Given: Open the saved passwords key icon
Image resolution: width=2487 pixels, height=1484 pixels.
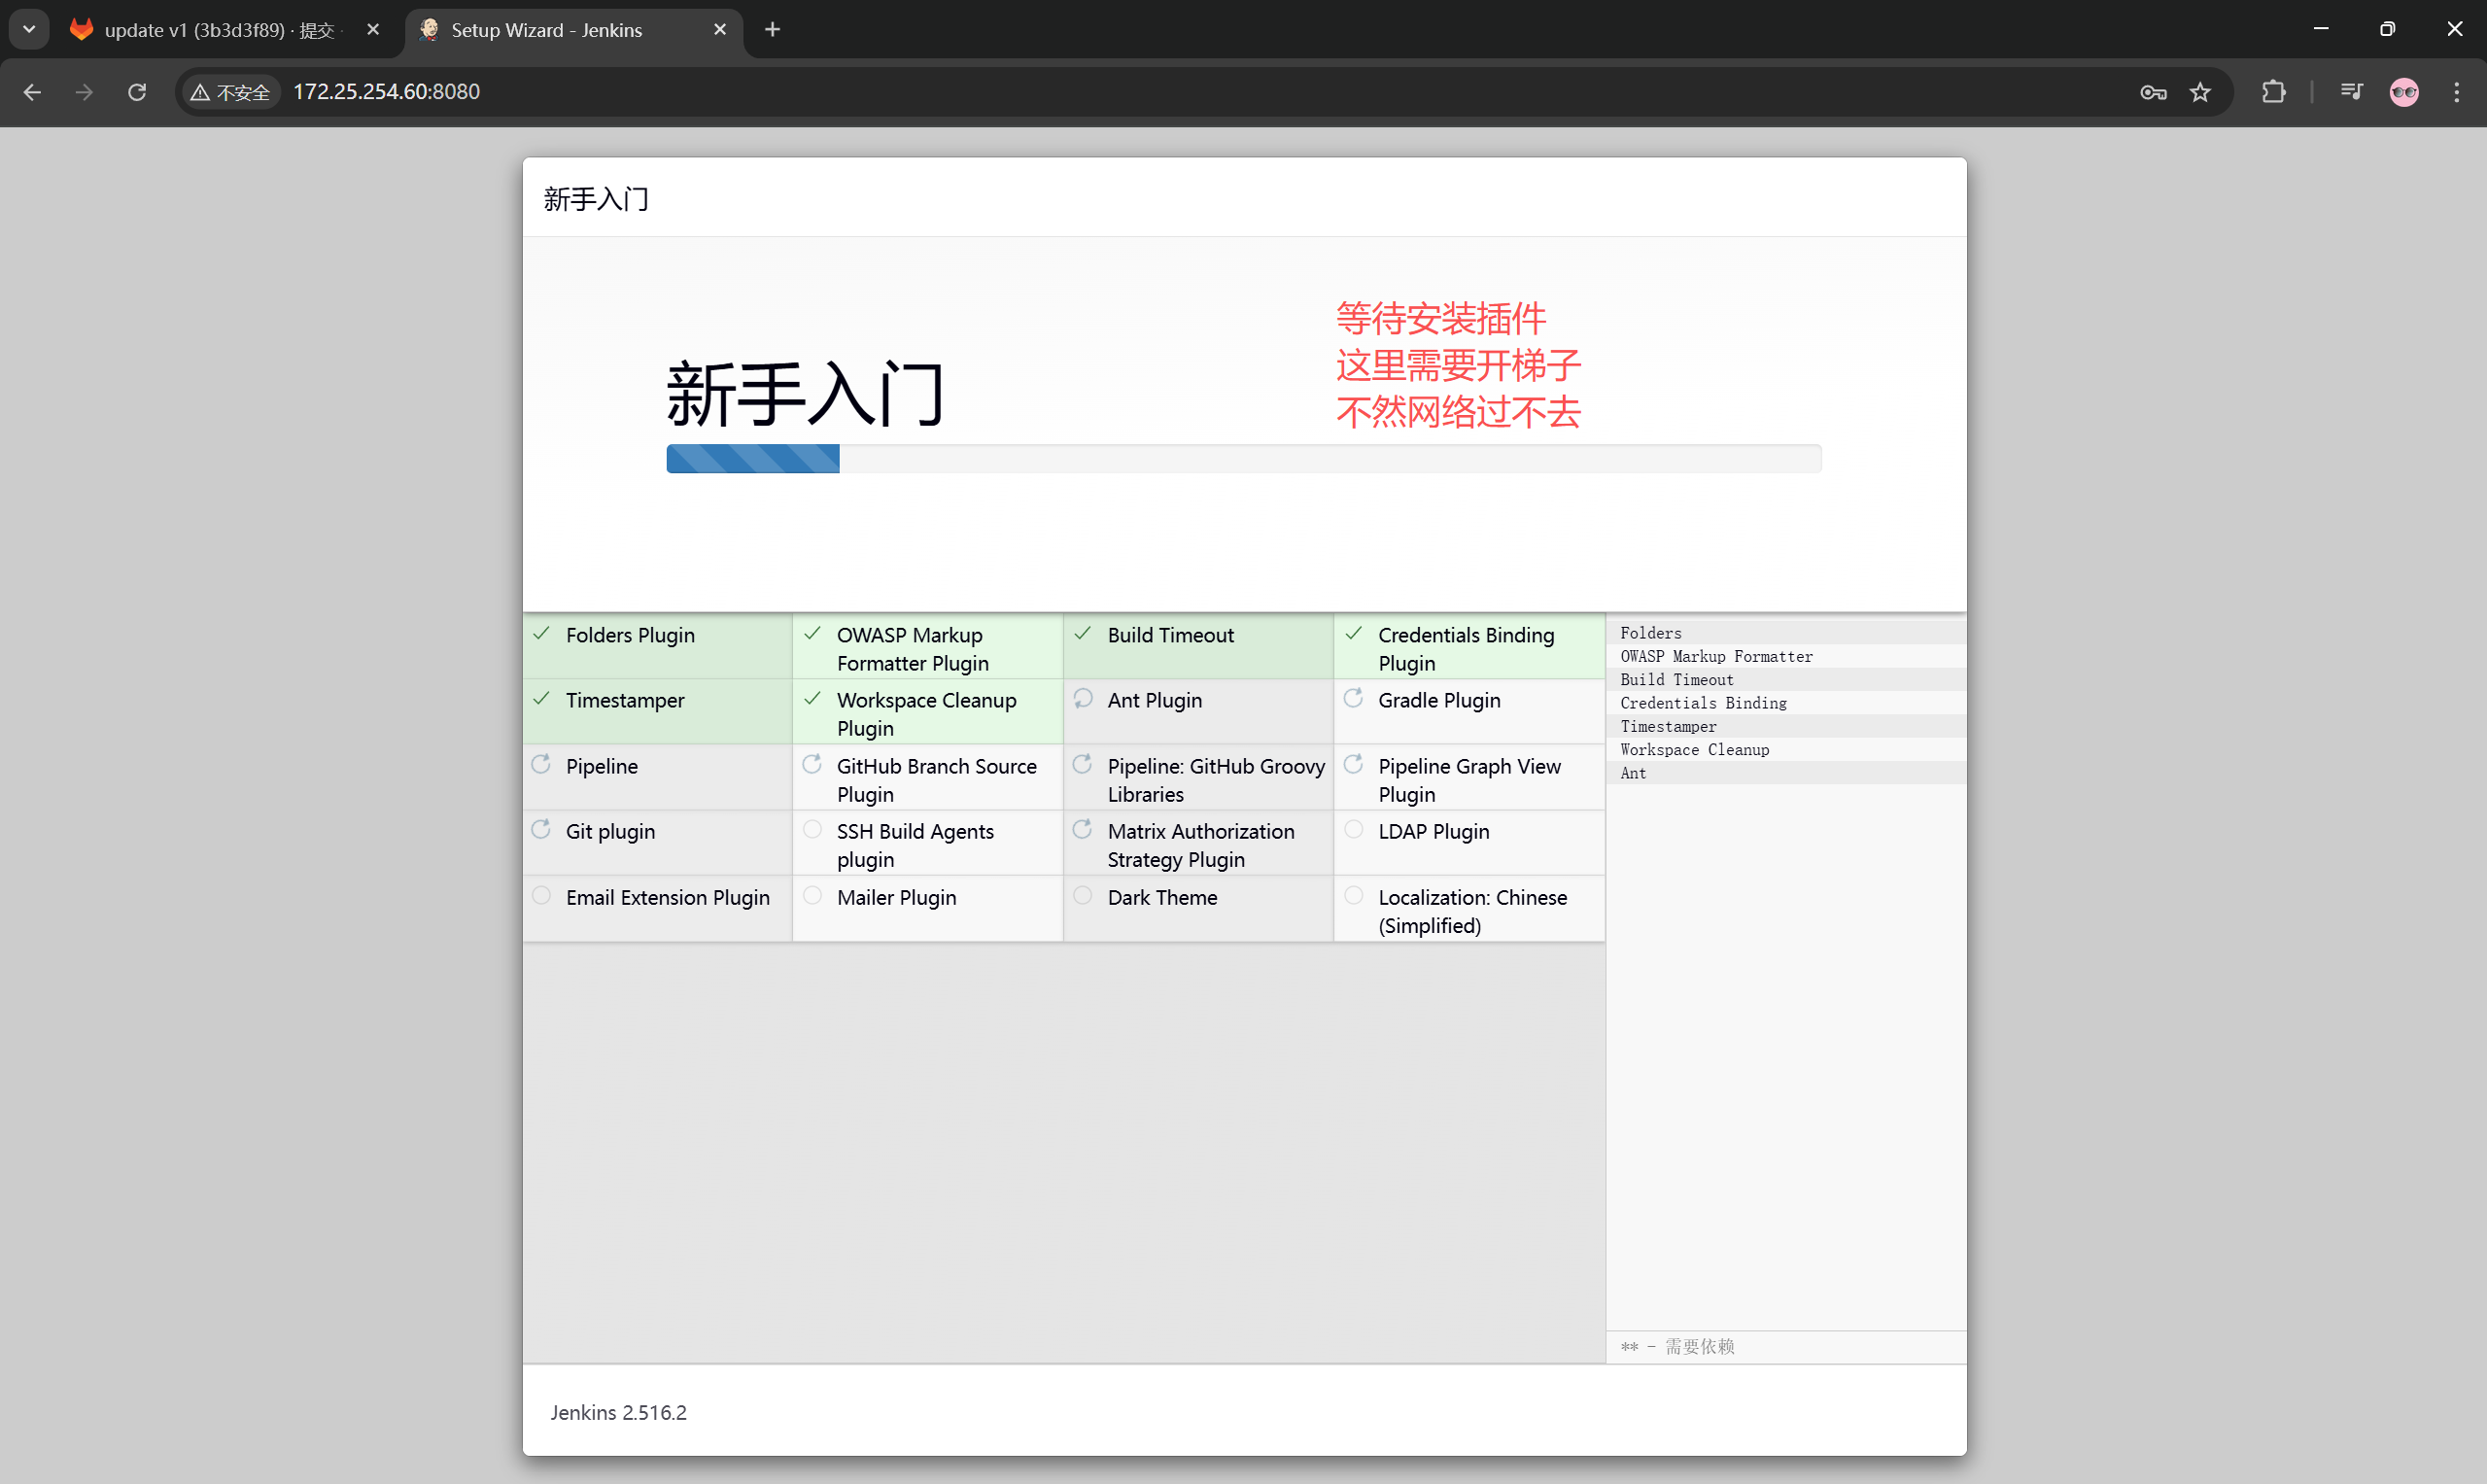Looking at the screenshot, I should tap(2153, 92).
